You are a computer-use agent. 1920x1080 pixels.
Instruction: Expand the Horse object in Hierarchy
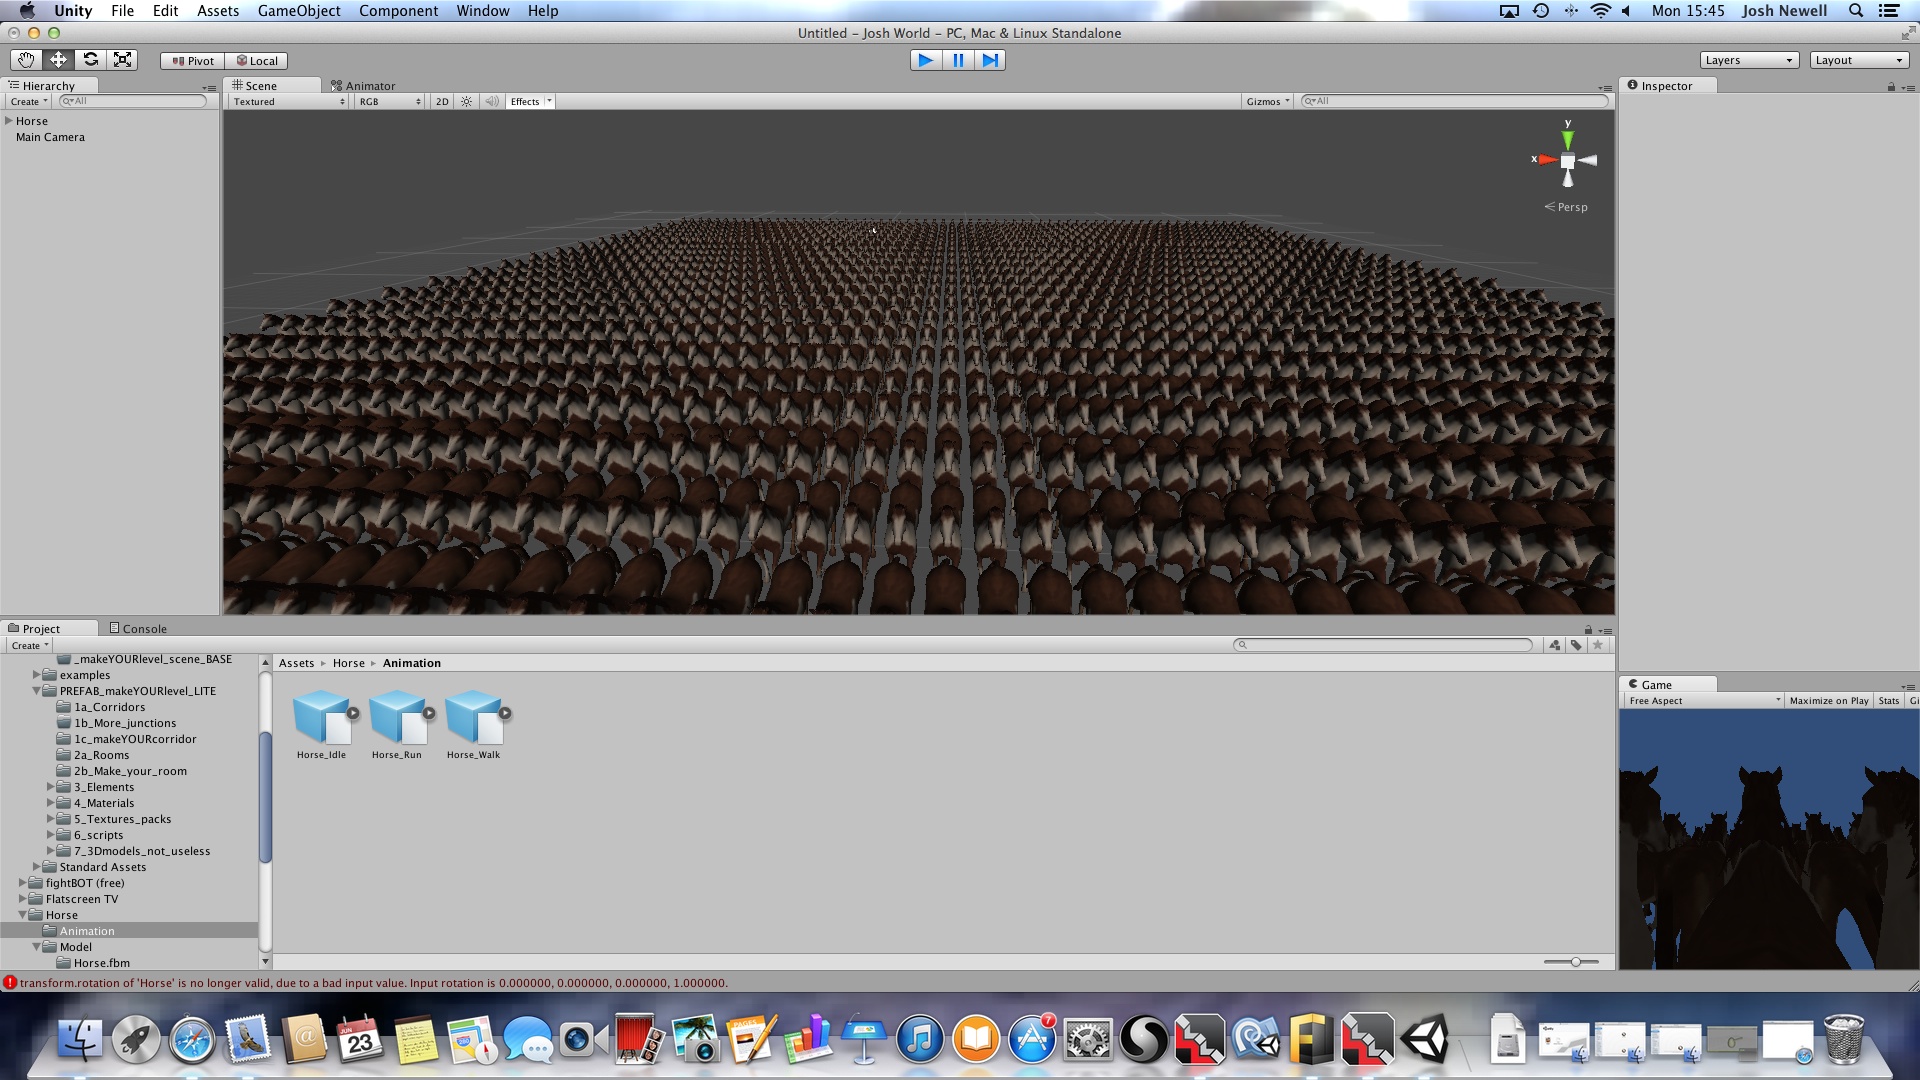pyautogui.click(x=9, y=121)
